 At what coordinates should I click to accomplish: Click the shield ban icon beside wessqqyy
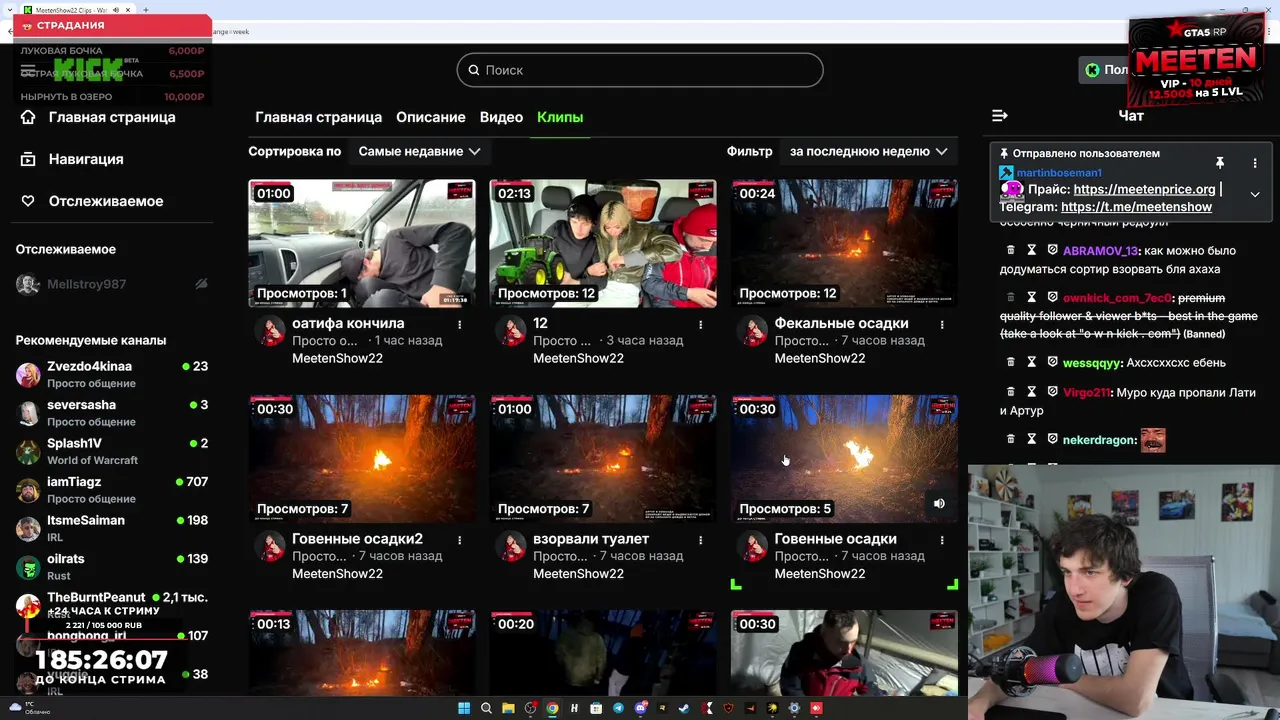tap(1052, 363)
